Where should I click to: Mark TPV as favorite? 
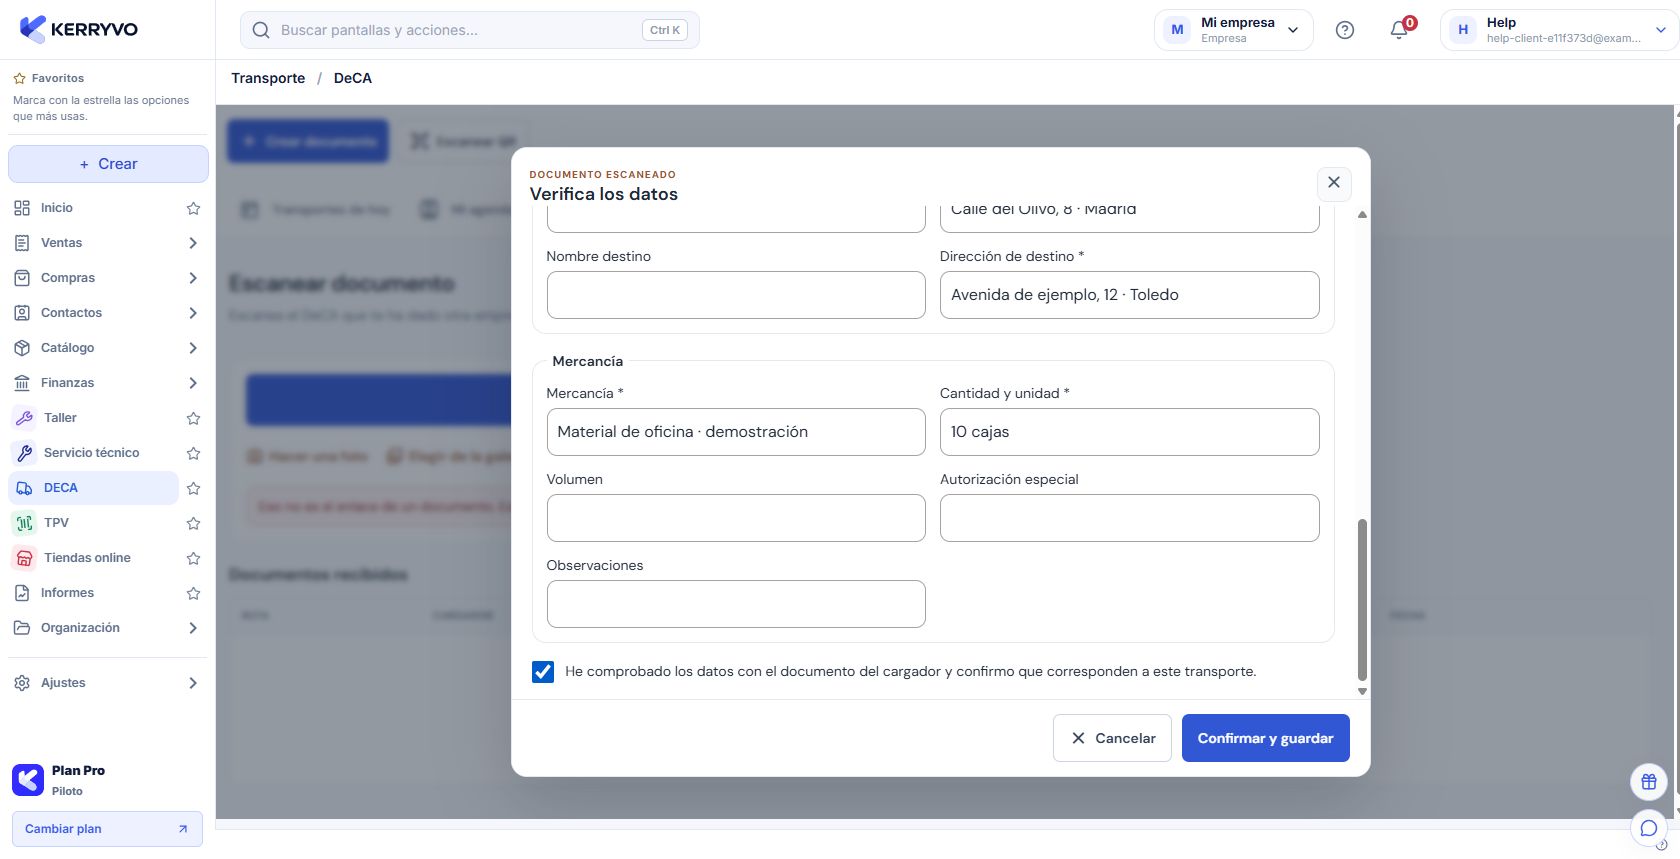tap(194, 523)
